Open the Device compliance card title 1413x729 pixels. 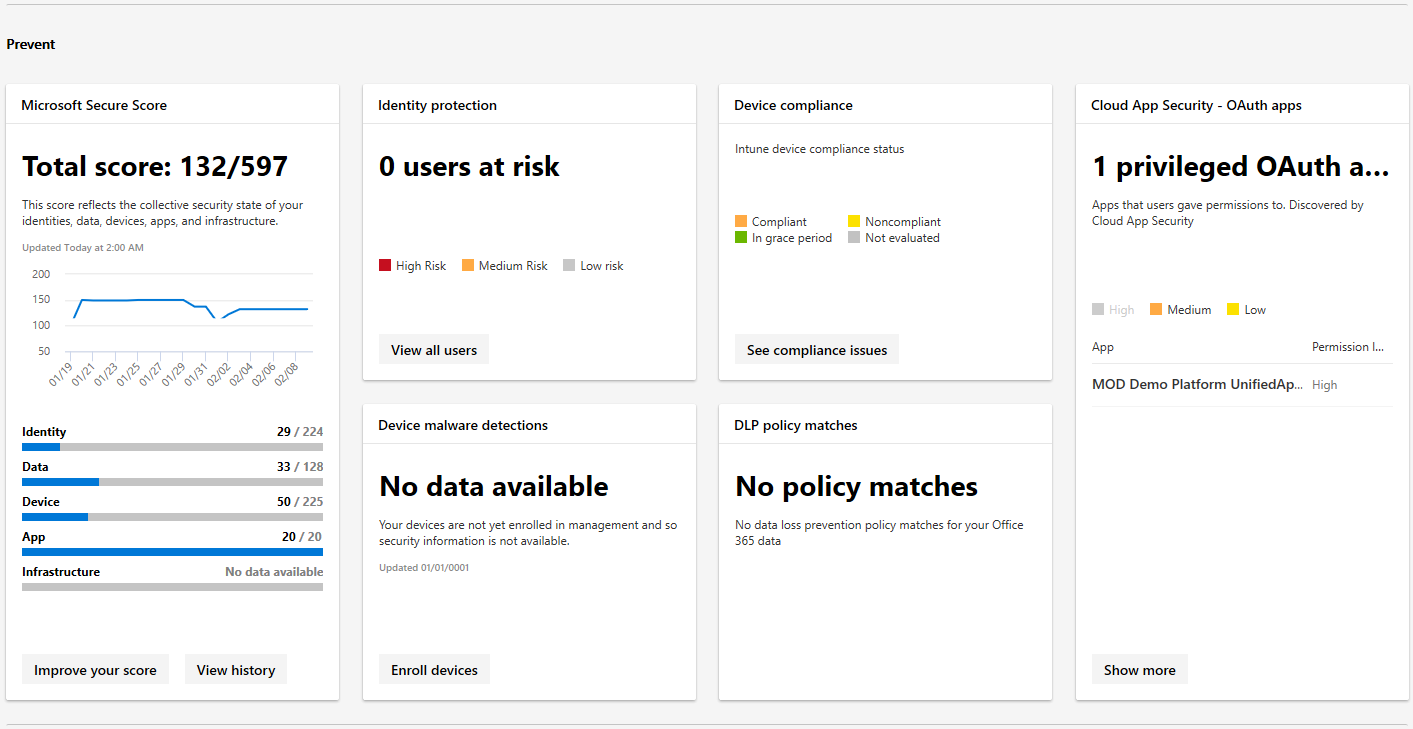pos(793,105)
